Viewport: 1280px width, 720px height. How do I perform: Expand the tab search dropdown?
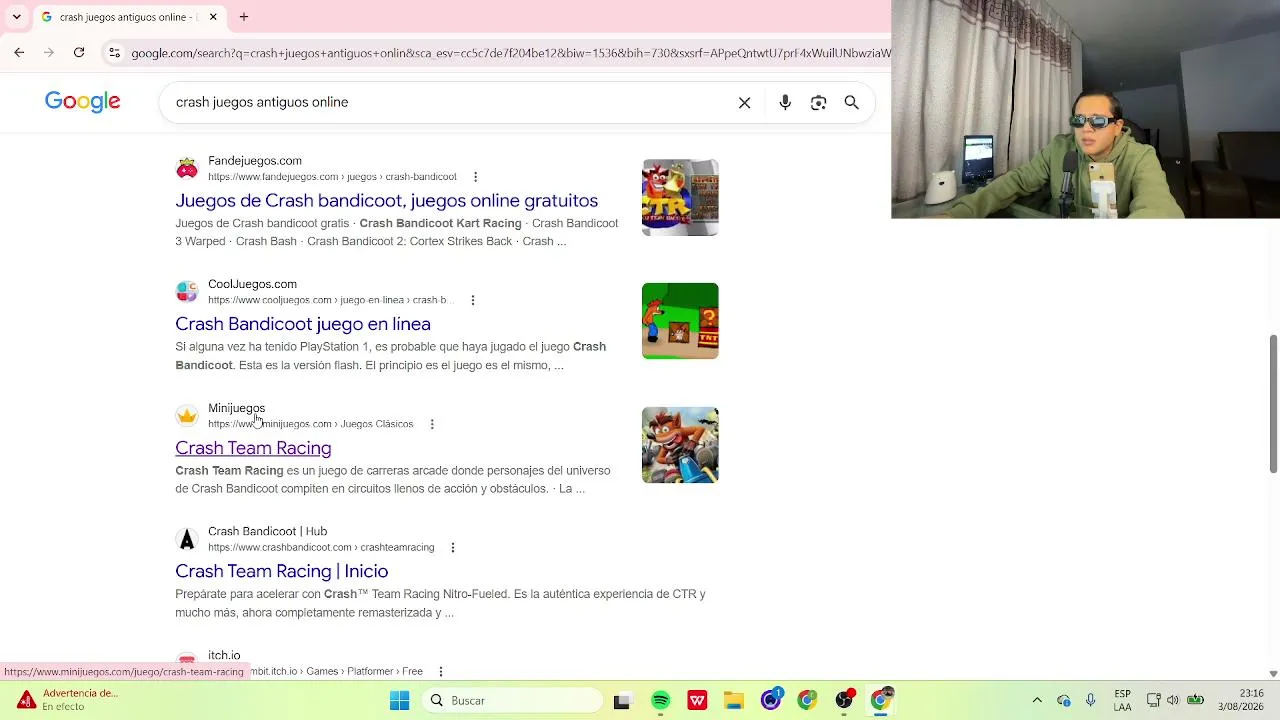[16, 17]
